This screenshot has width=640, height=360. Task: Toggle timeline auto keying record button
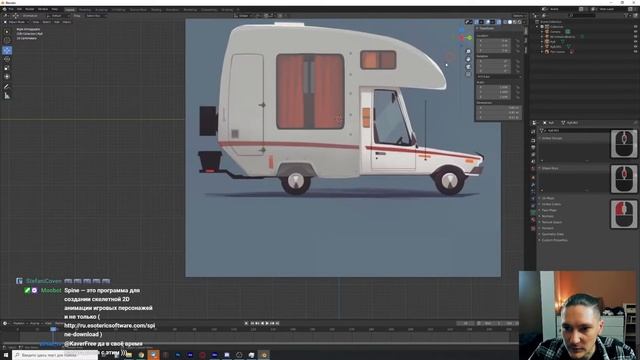[x=246, y=323]
